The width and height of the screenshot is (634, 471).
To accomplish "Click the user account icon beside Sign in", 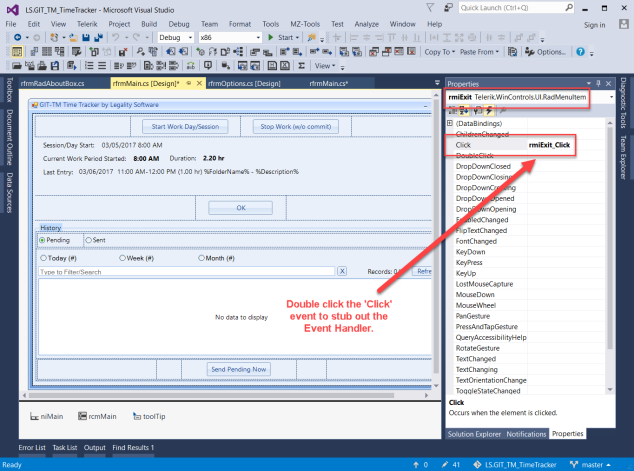I will pyautogui.click(x=624, y=24).
